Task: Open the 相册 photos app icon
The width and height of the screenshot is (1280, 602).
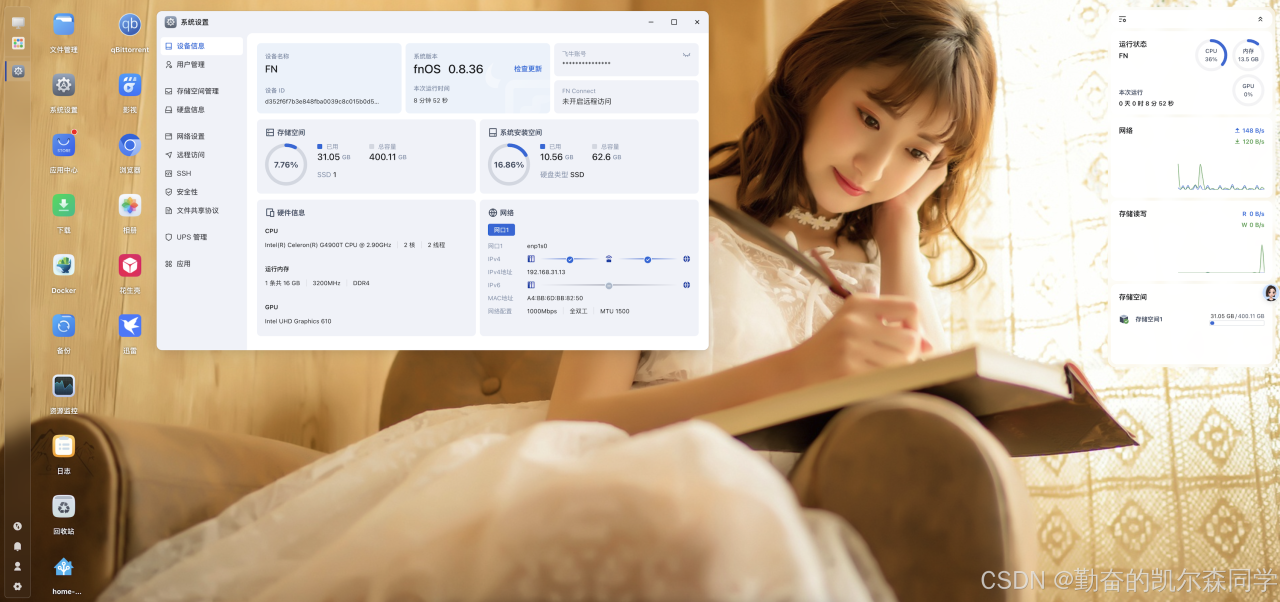Action: 130,205
